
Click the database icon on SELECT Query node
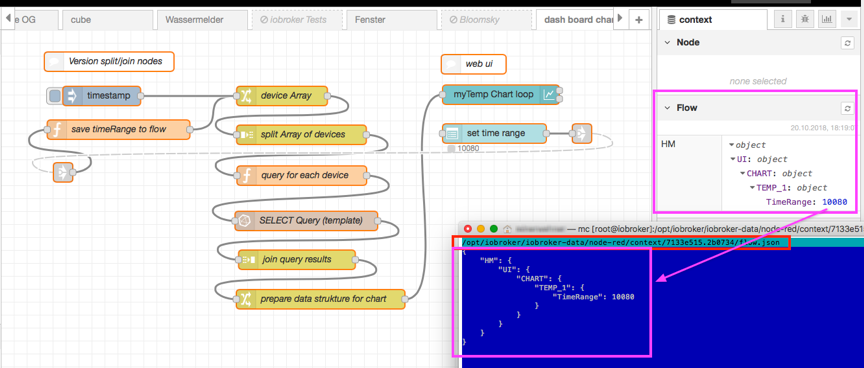coord(244,221)
